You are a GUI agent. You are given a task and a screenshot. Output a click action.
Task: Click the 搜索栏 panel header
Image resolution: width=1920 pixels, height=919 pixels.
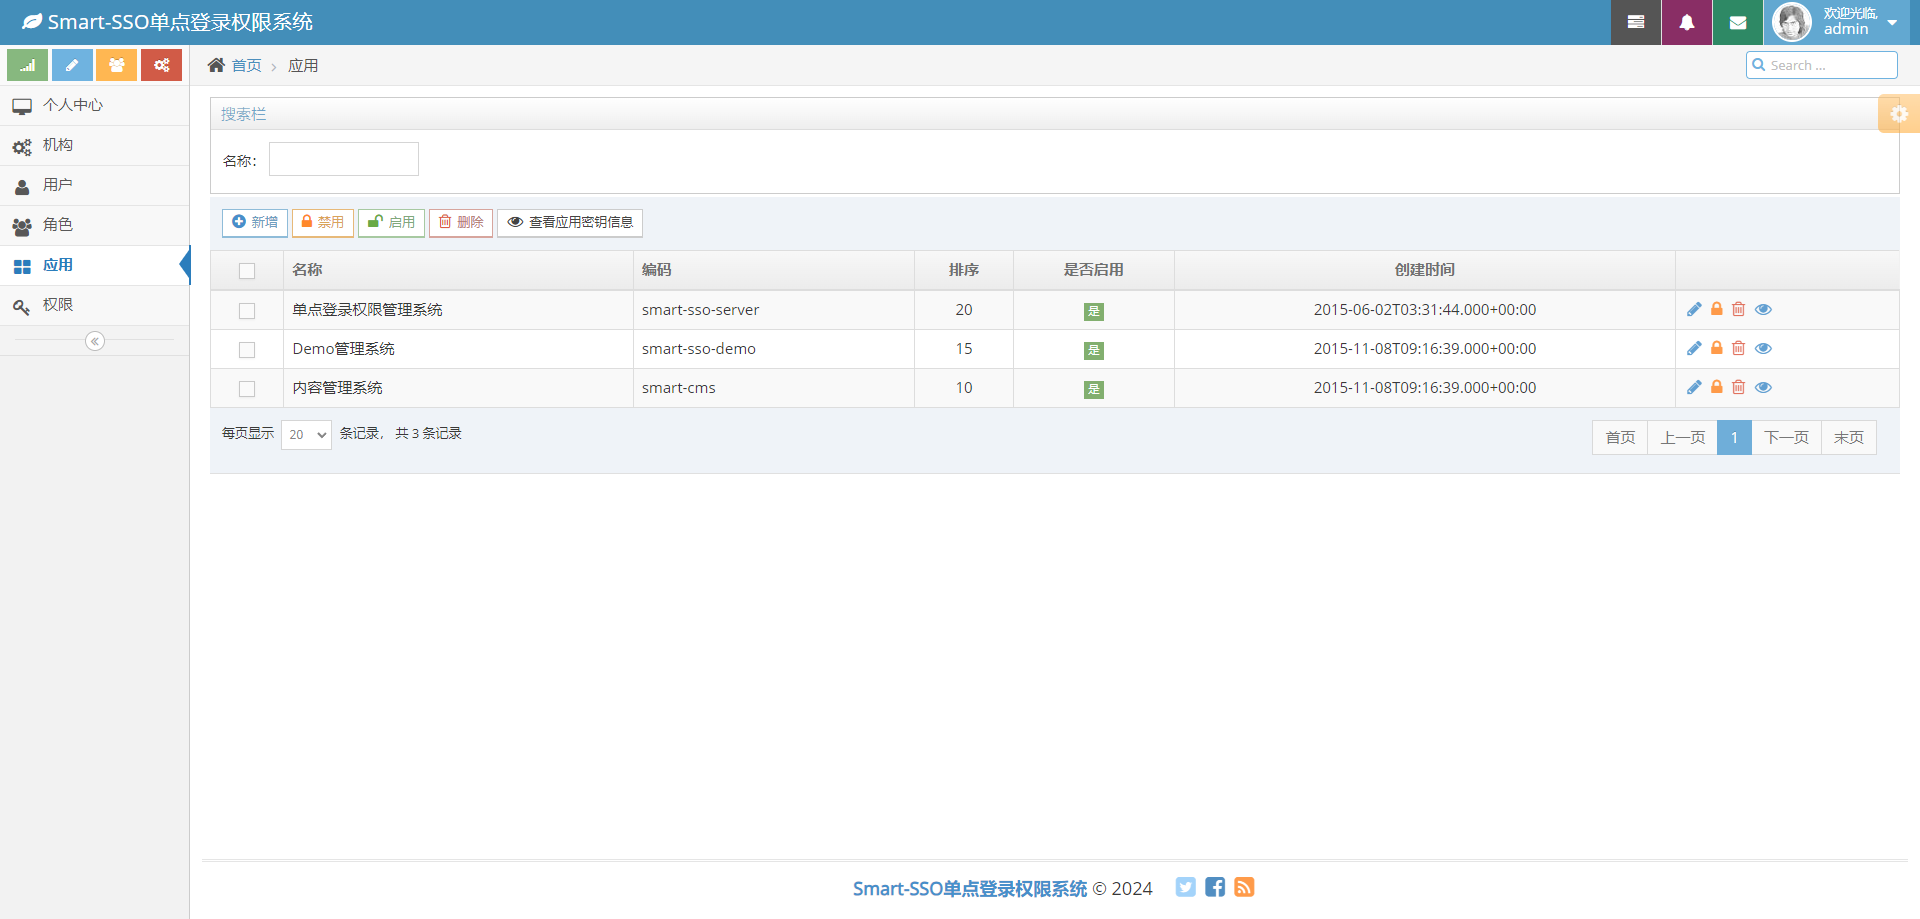(1054, 114)
